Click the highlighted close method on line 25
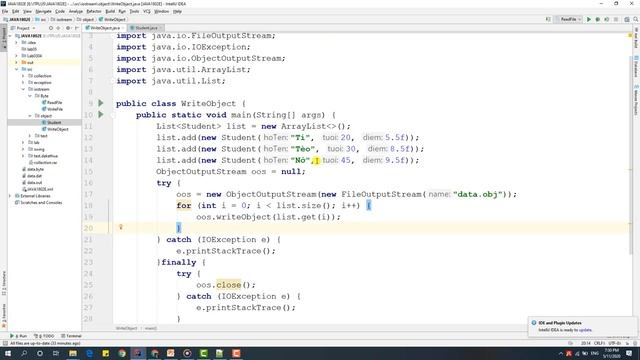 (x=229, y=285)
